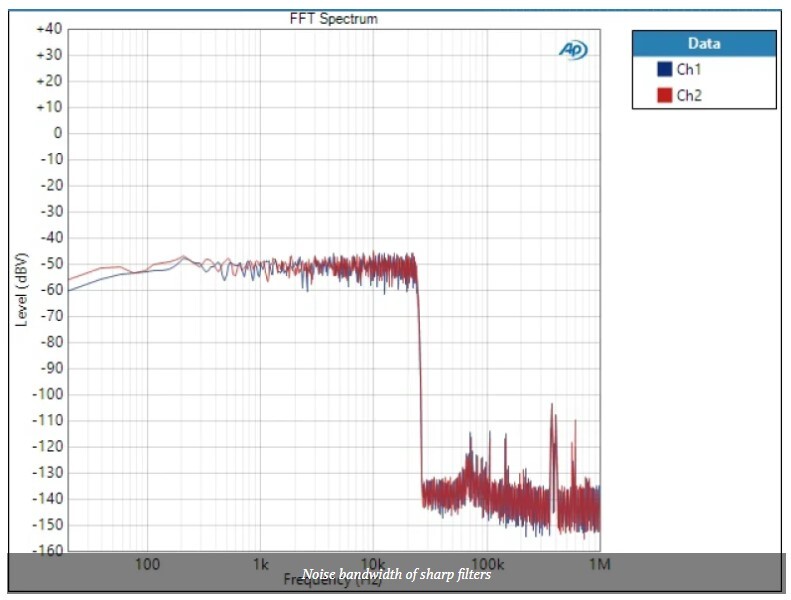791x600 pixels.
Task: Select the Ch2 legend label
Action: 689,95
